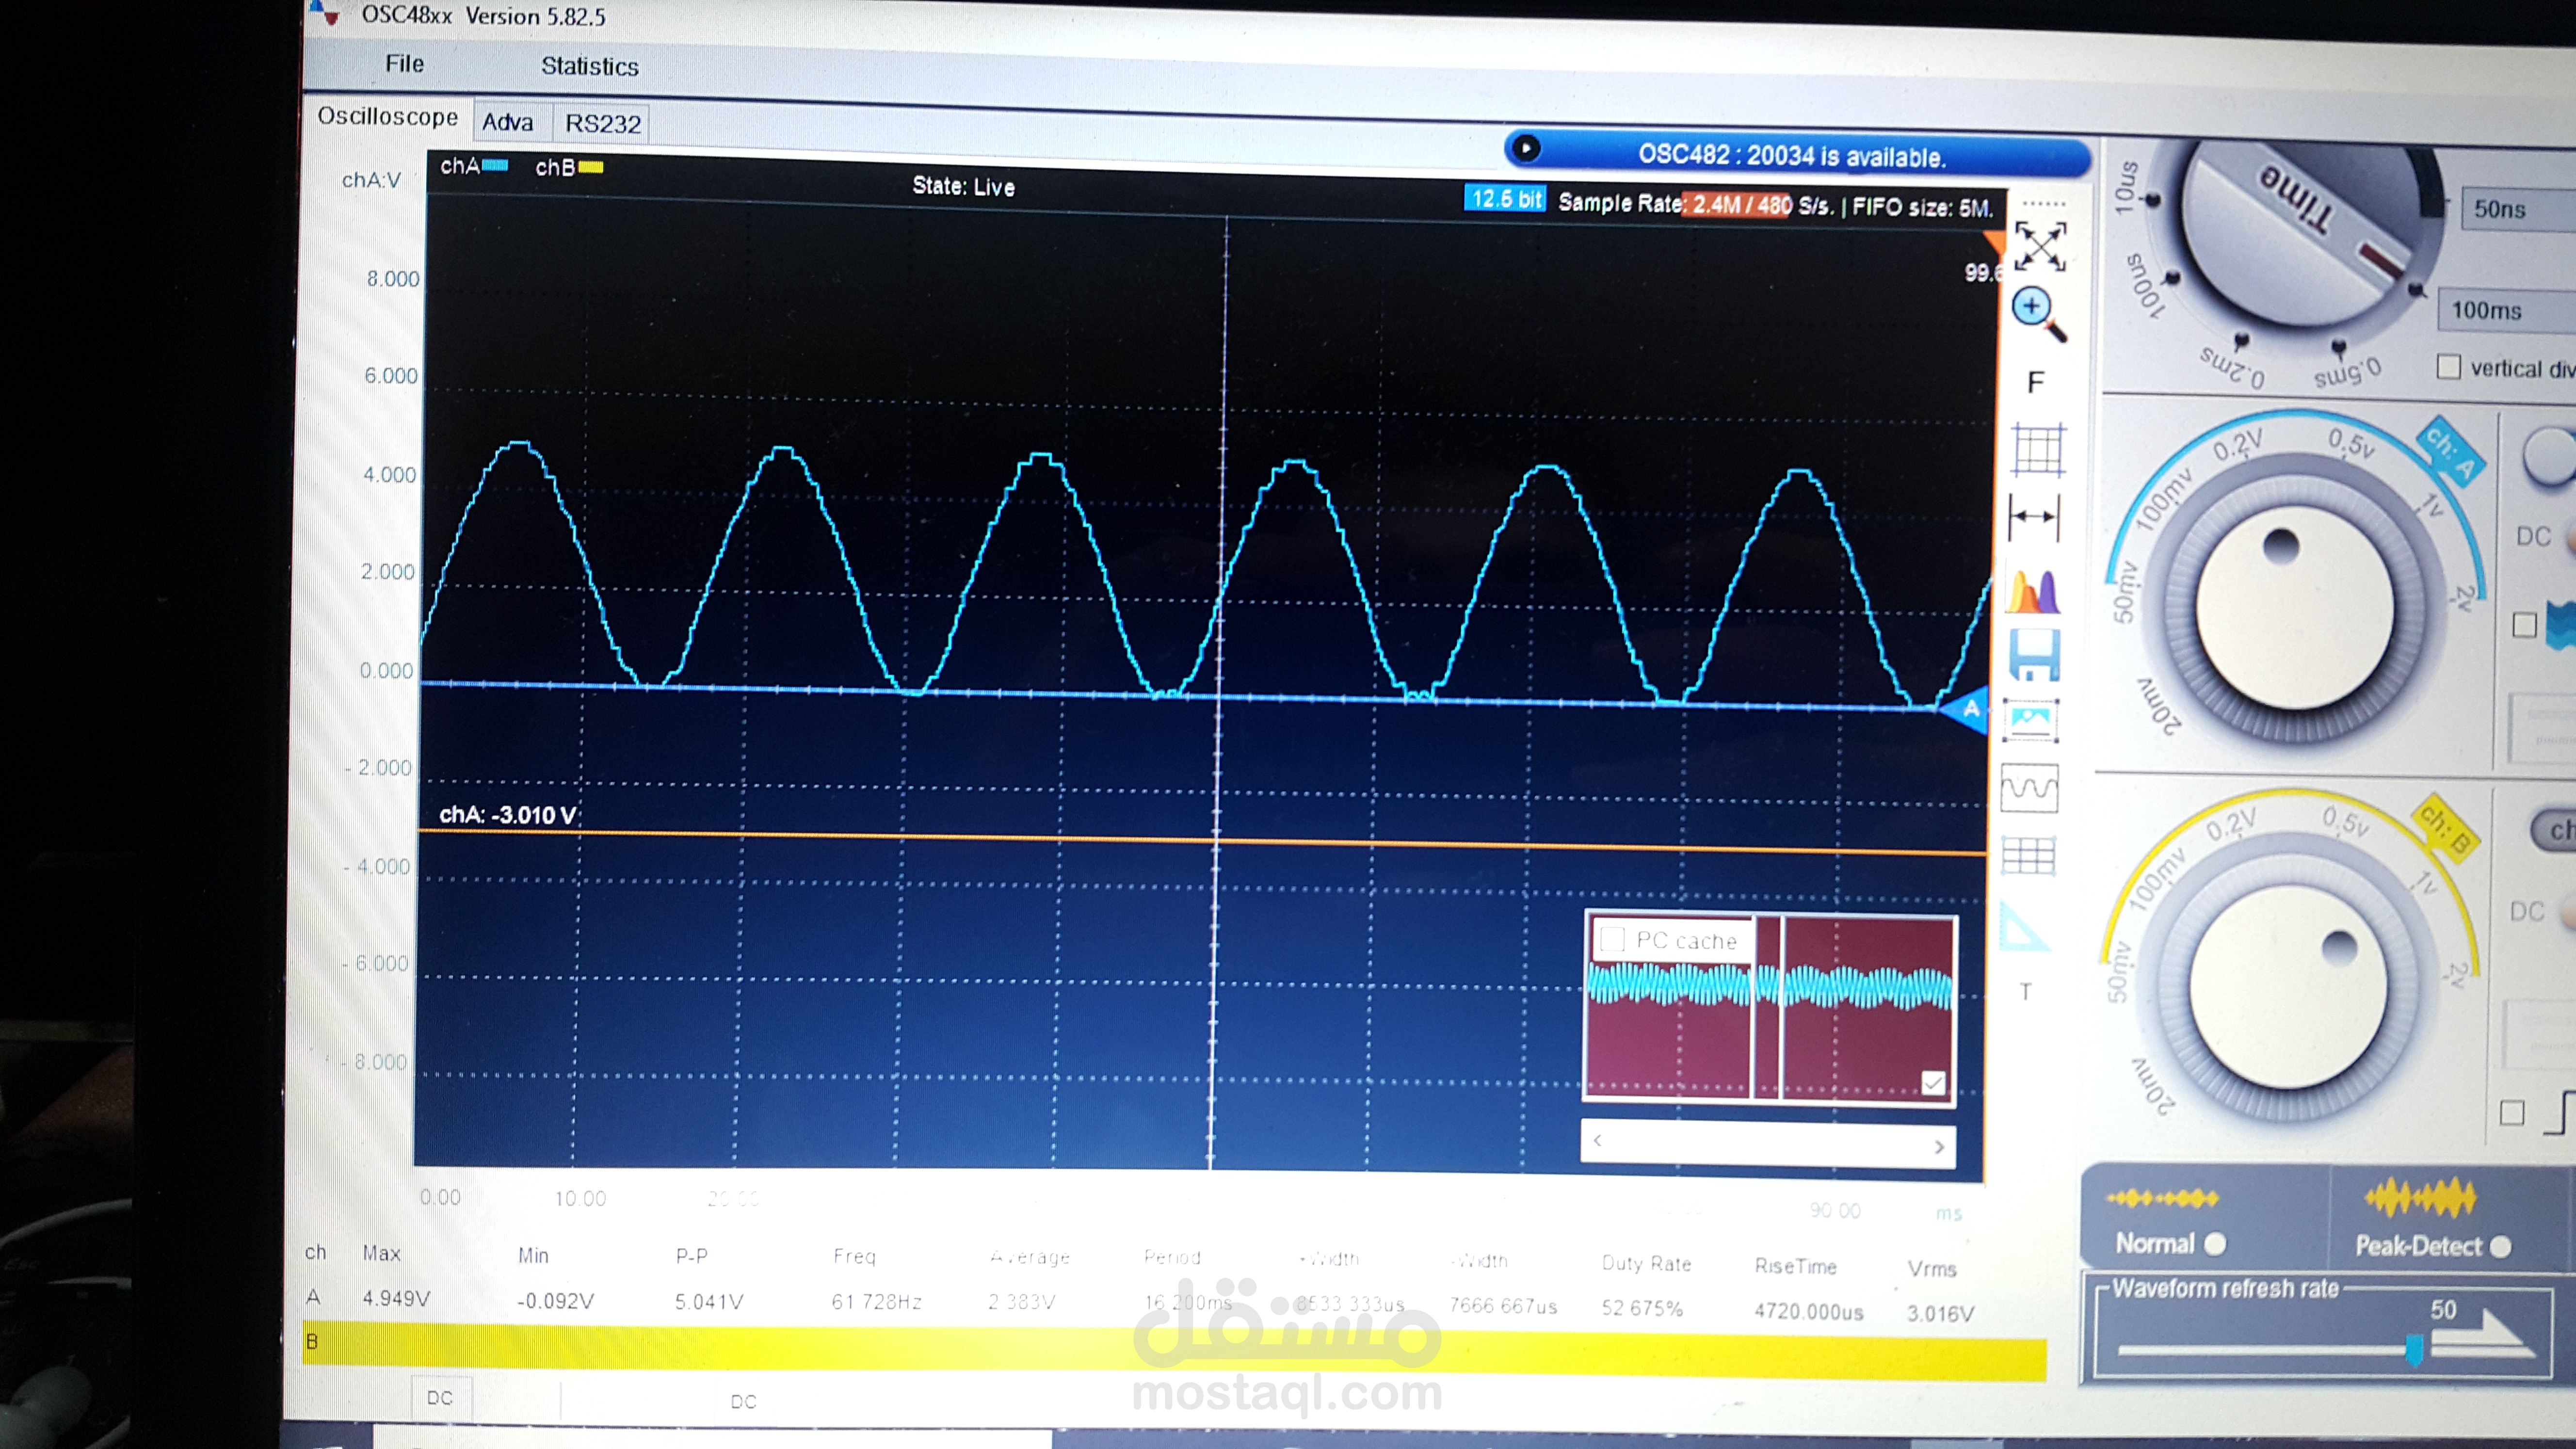Click the sine waveform display icon
The width and height of the screenshot is (2576, 1449).
tap(2030, 788)
